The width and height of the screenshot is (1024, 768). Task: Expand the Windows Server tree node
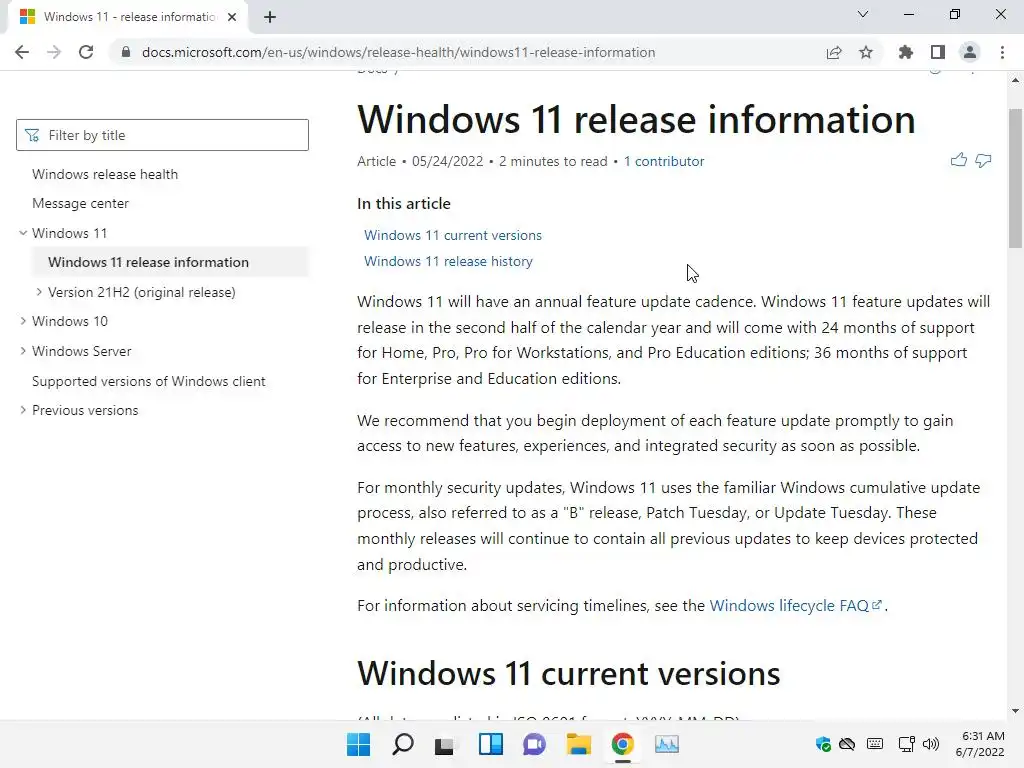(23, 351)
